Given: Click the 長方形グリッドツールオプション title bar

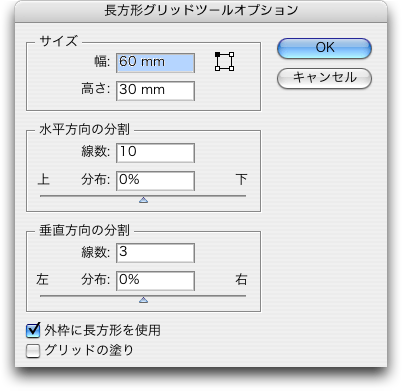Looking at the screenshot, I should click(x=201, y=11).
